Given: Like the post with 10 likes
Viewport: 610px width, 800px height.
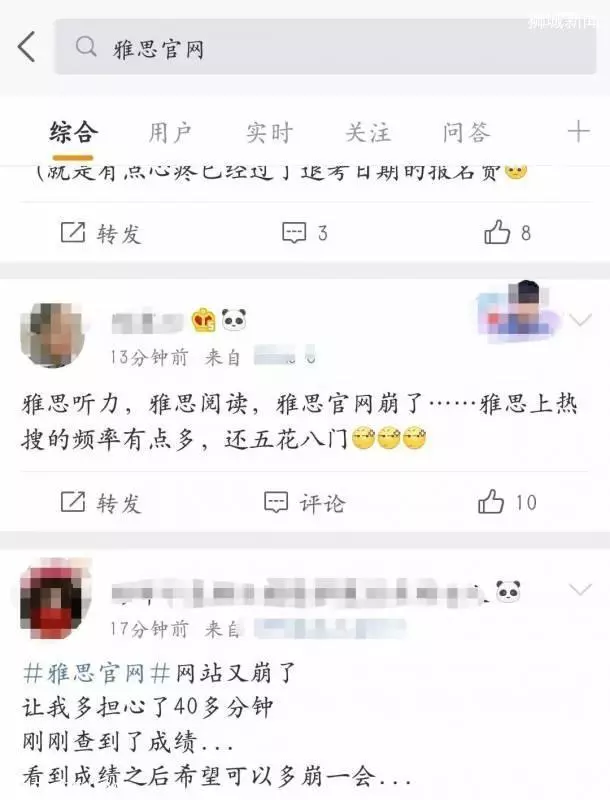Looking at the screenshot, I should tap(491, 502).
